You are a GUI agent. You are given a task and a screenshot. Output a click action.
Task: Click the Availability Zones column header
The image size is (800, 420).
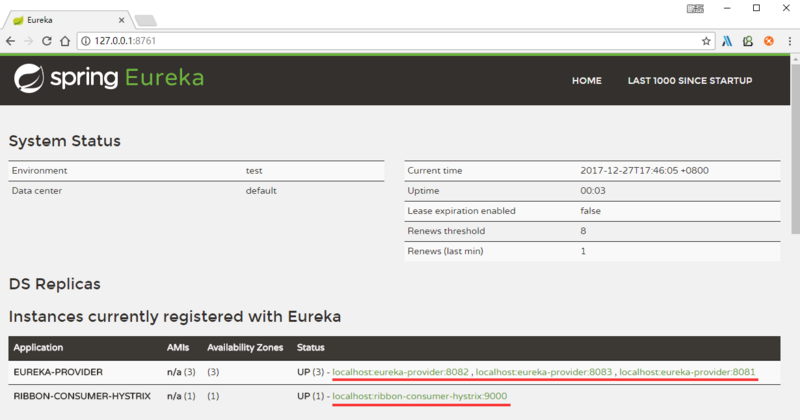pyautogui.click(x=245, y=348)
